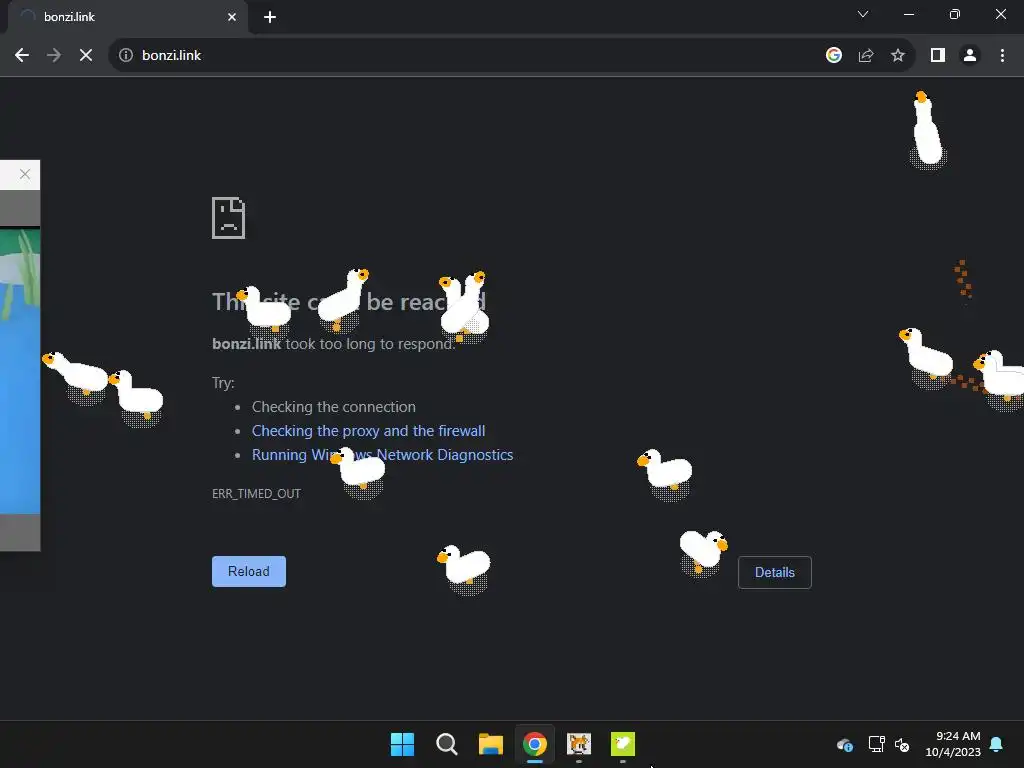Click 'took too long to respond' text
Screen dimensions: 1024x768
tap(370, 344)
